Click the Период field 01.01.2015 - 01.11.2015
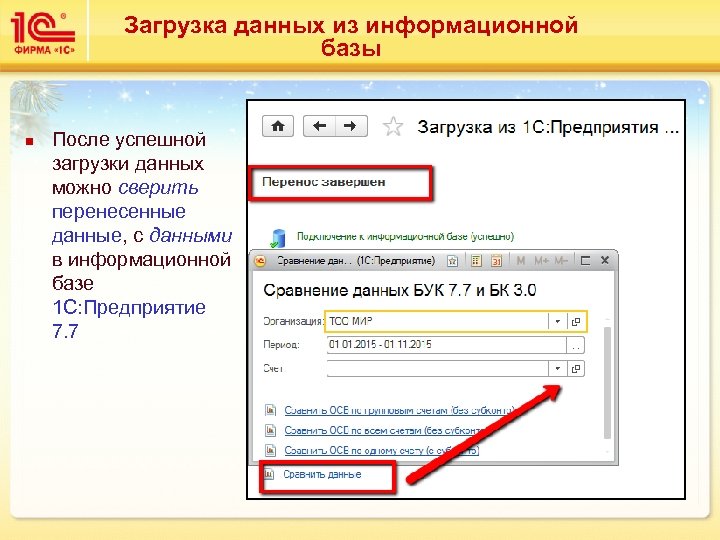Viewport: 720px width, 540px height. [447, 345]
